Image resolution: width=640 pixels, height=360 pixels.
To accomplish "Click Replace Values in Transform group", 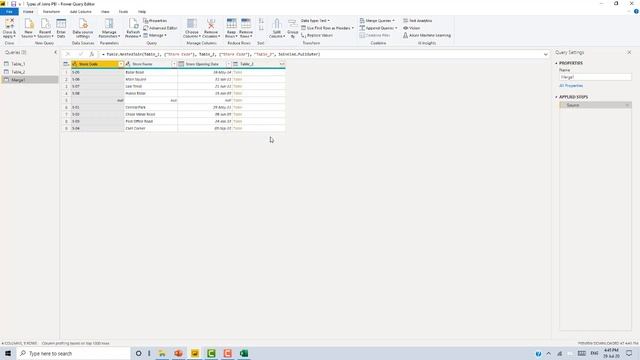I will coord(317,36).
